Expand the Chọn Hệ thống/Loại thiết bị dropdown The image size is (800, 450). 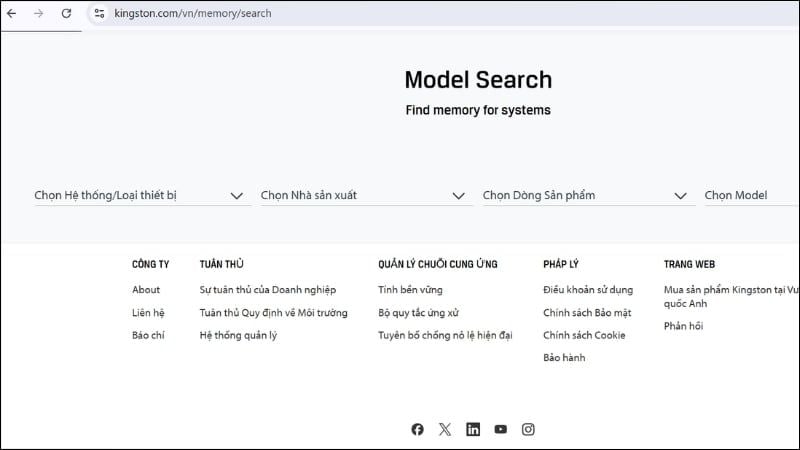click(139, 196)
